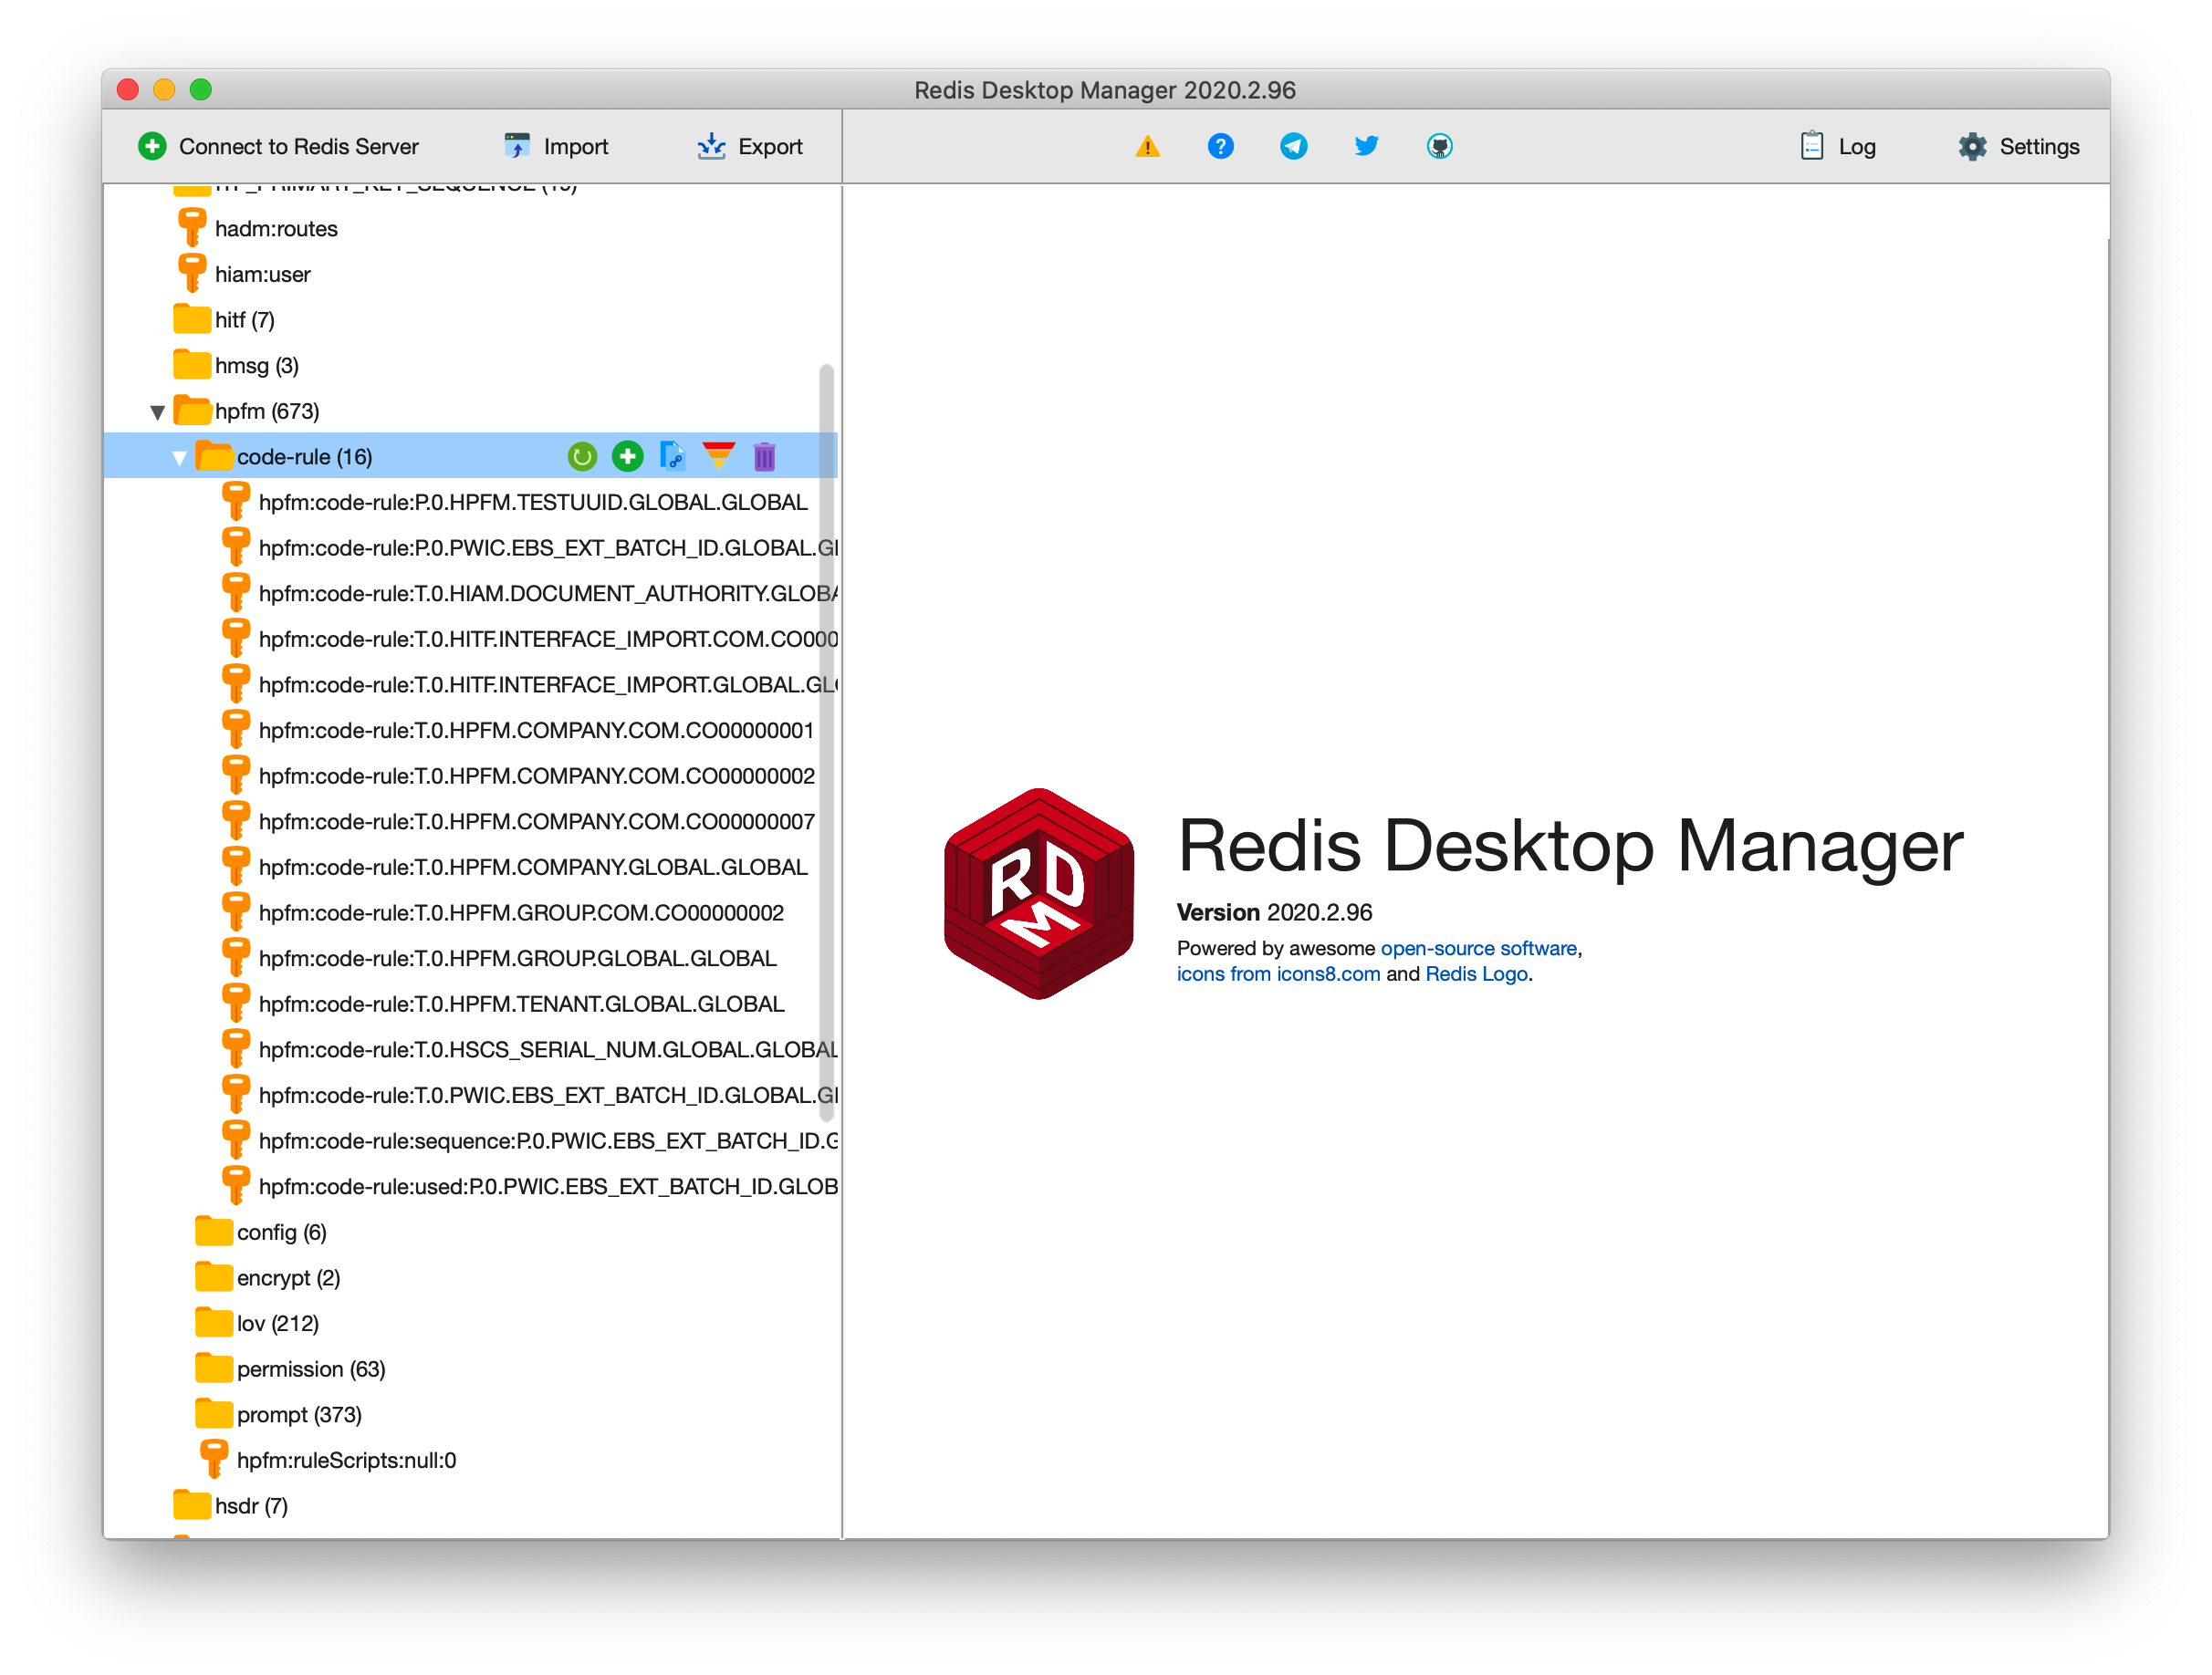
Task: Open the blue help question-mark icon
Action: [1220, 146]
